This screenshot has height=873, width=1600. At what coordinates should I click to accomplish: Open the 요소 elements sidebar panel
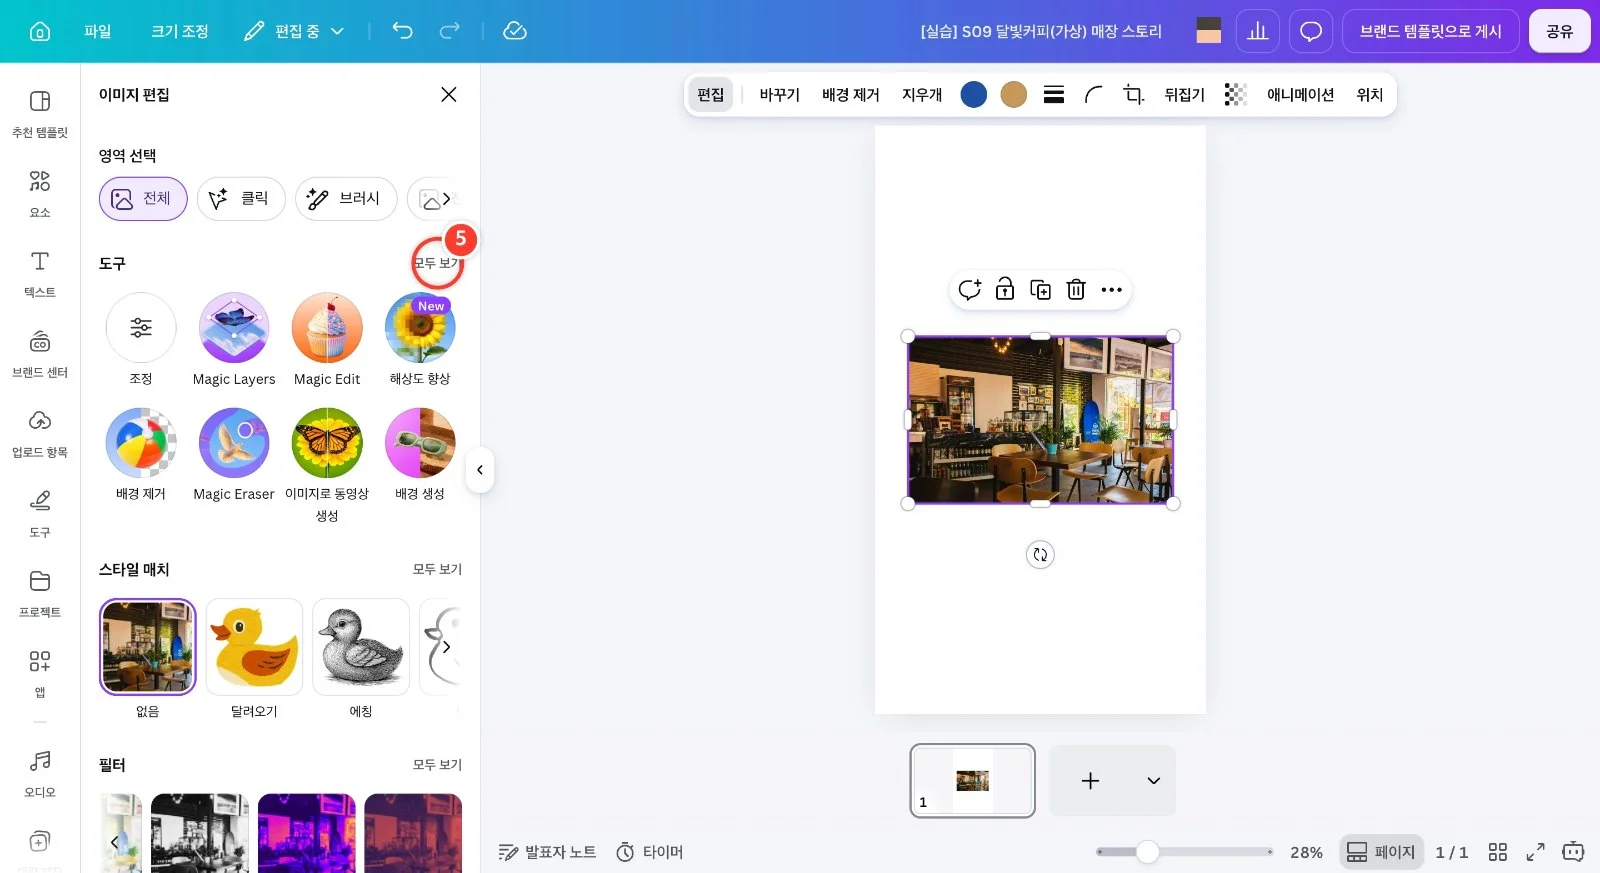tap(40, 193)
